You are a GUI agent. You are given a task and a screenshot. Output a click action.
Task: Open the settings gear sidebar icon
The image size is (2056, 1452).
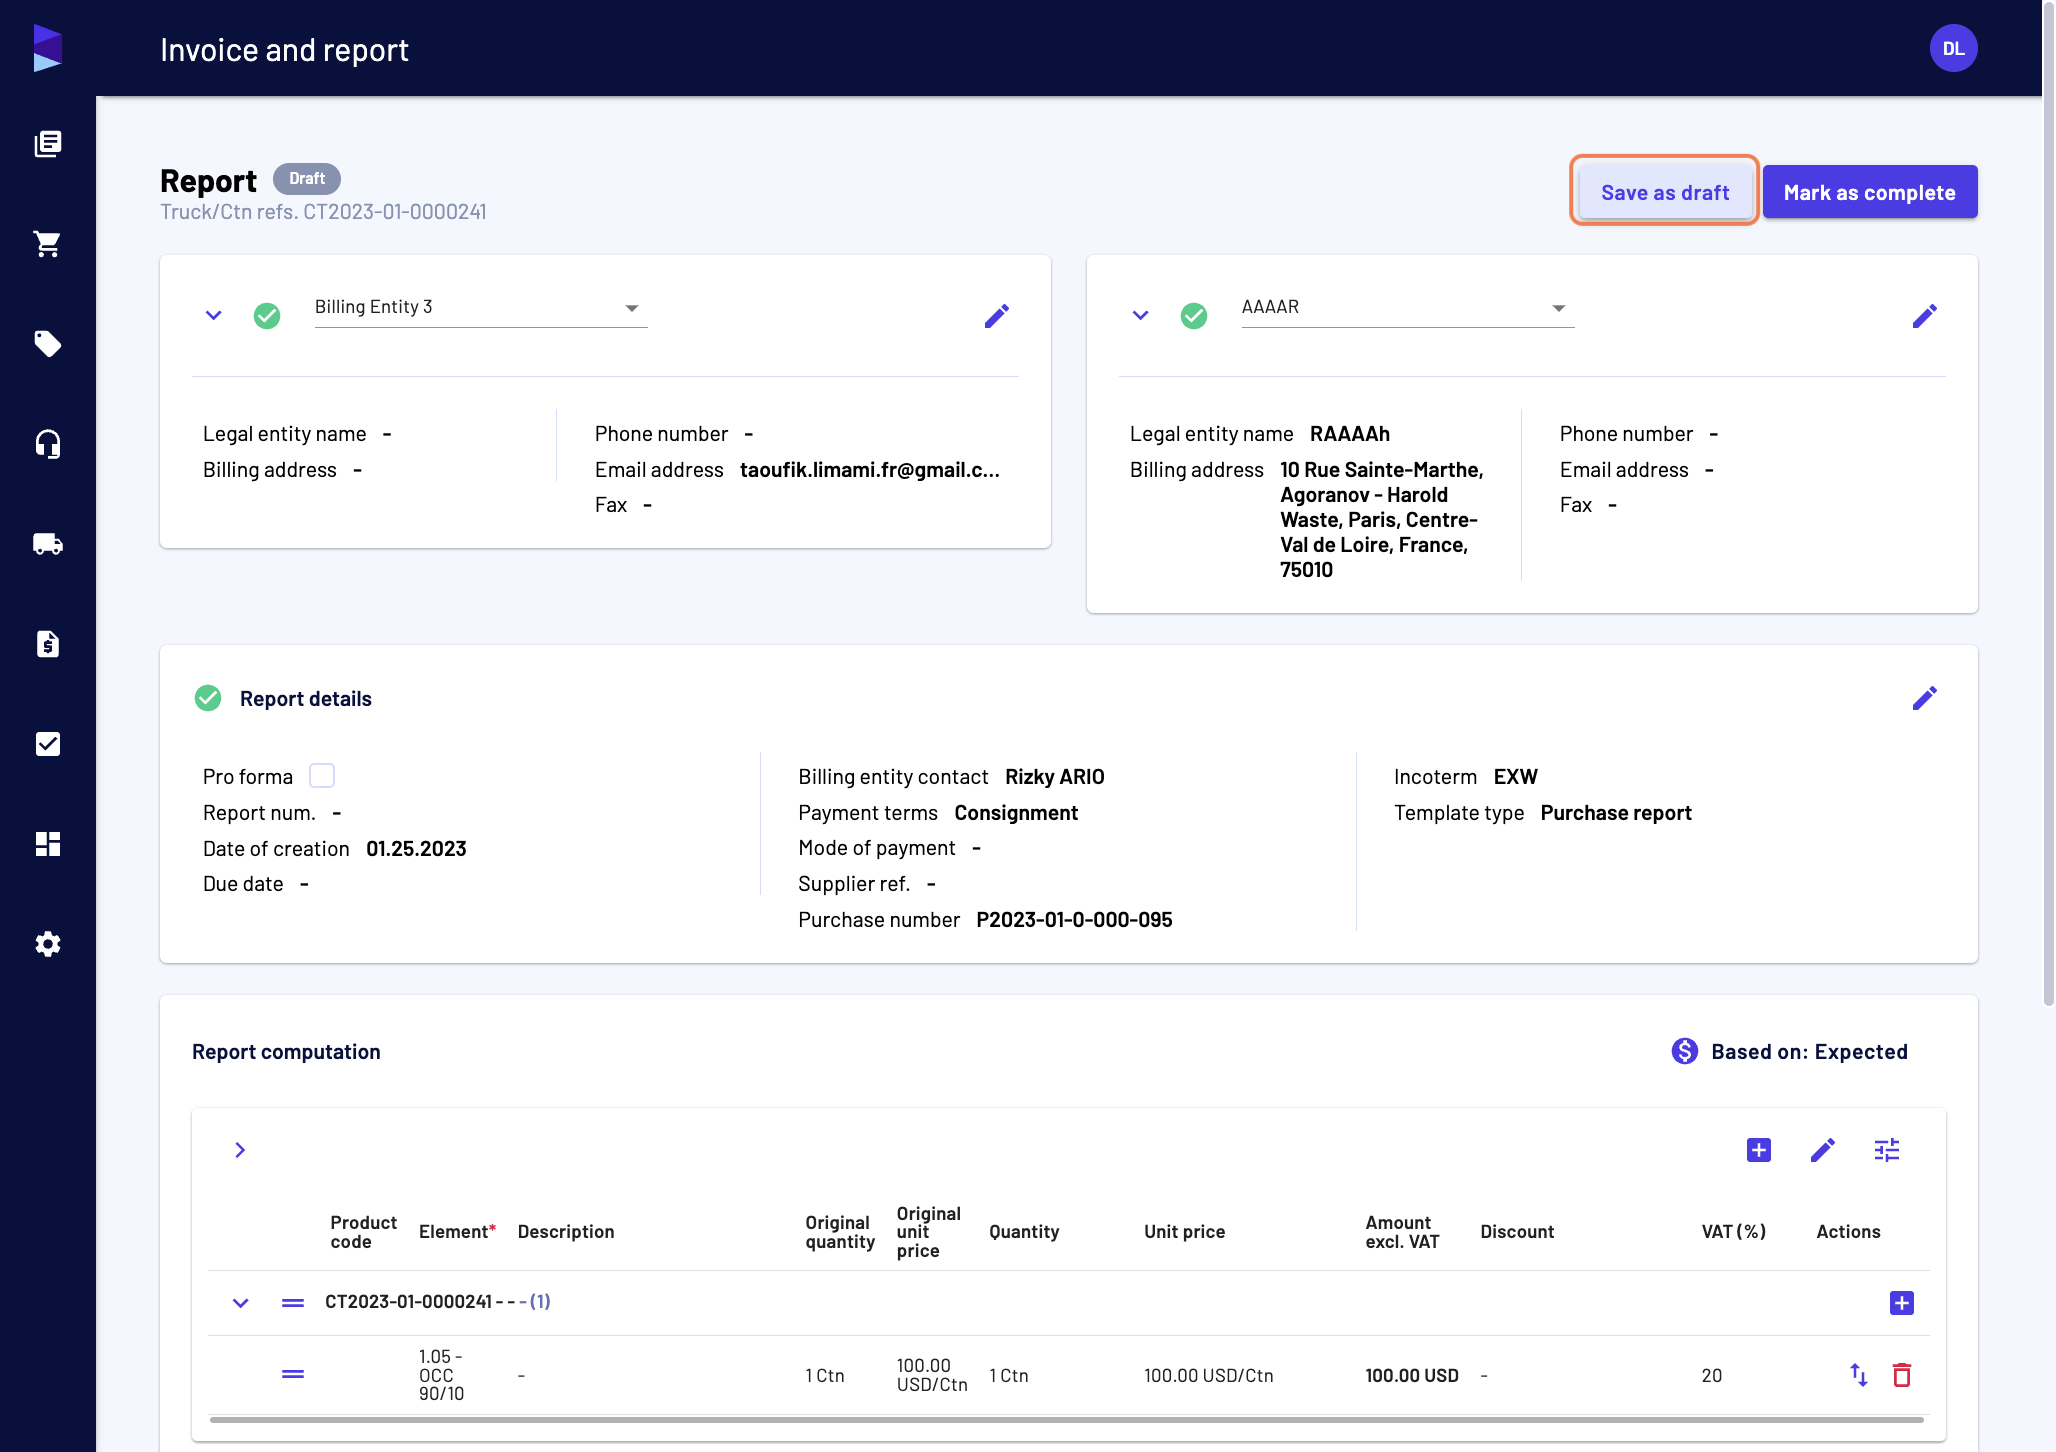[47, 944]
